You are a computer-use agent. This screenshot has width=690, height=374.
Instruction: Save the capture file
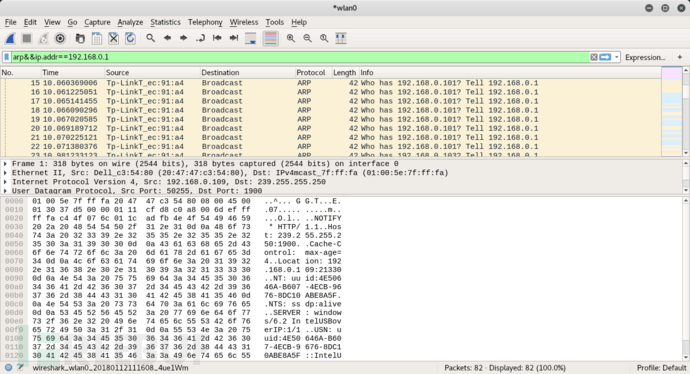(97, 39)
